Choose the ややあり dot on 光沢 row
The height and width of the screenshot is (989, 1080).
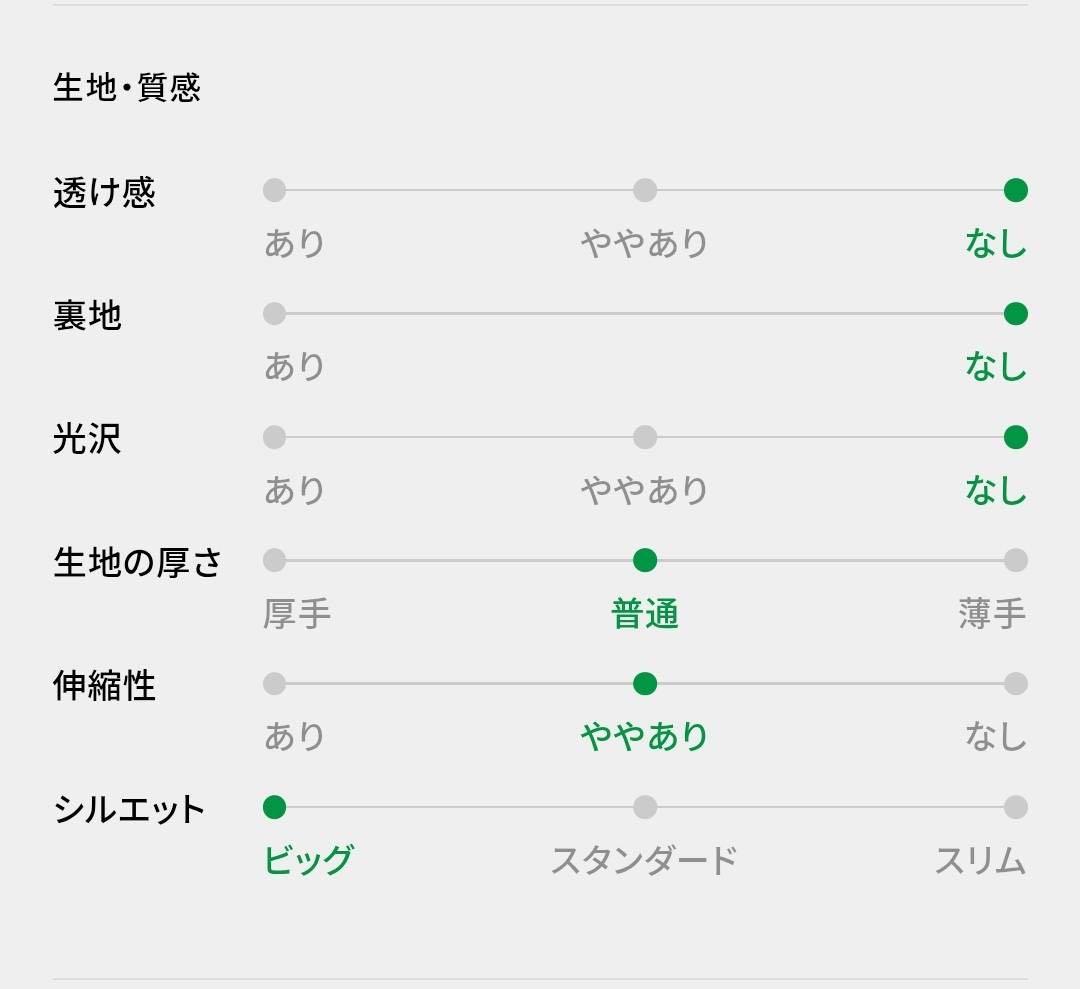[x=645, y=437]
